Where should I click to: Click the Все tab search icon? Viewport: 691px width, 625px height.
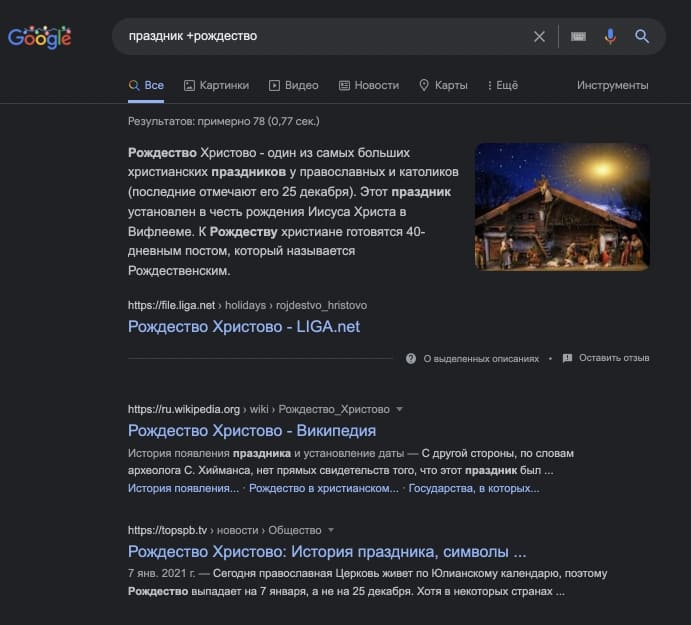pos(134,86)
